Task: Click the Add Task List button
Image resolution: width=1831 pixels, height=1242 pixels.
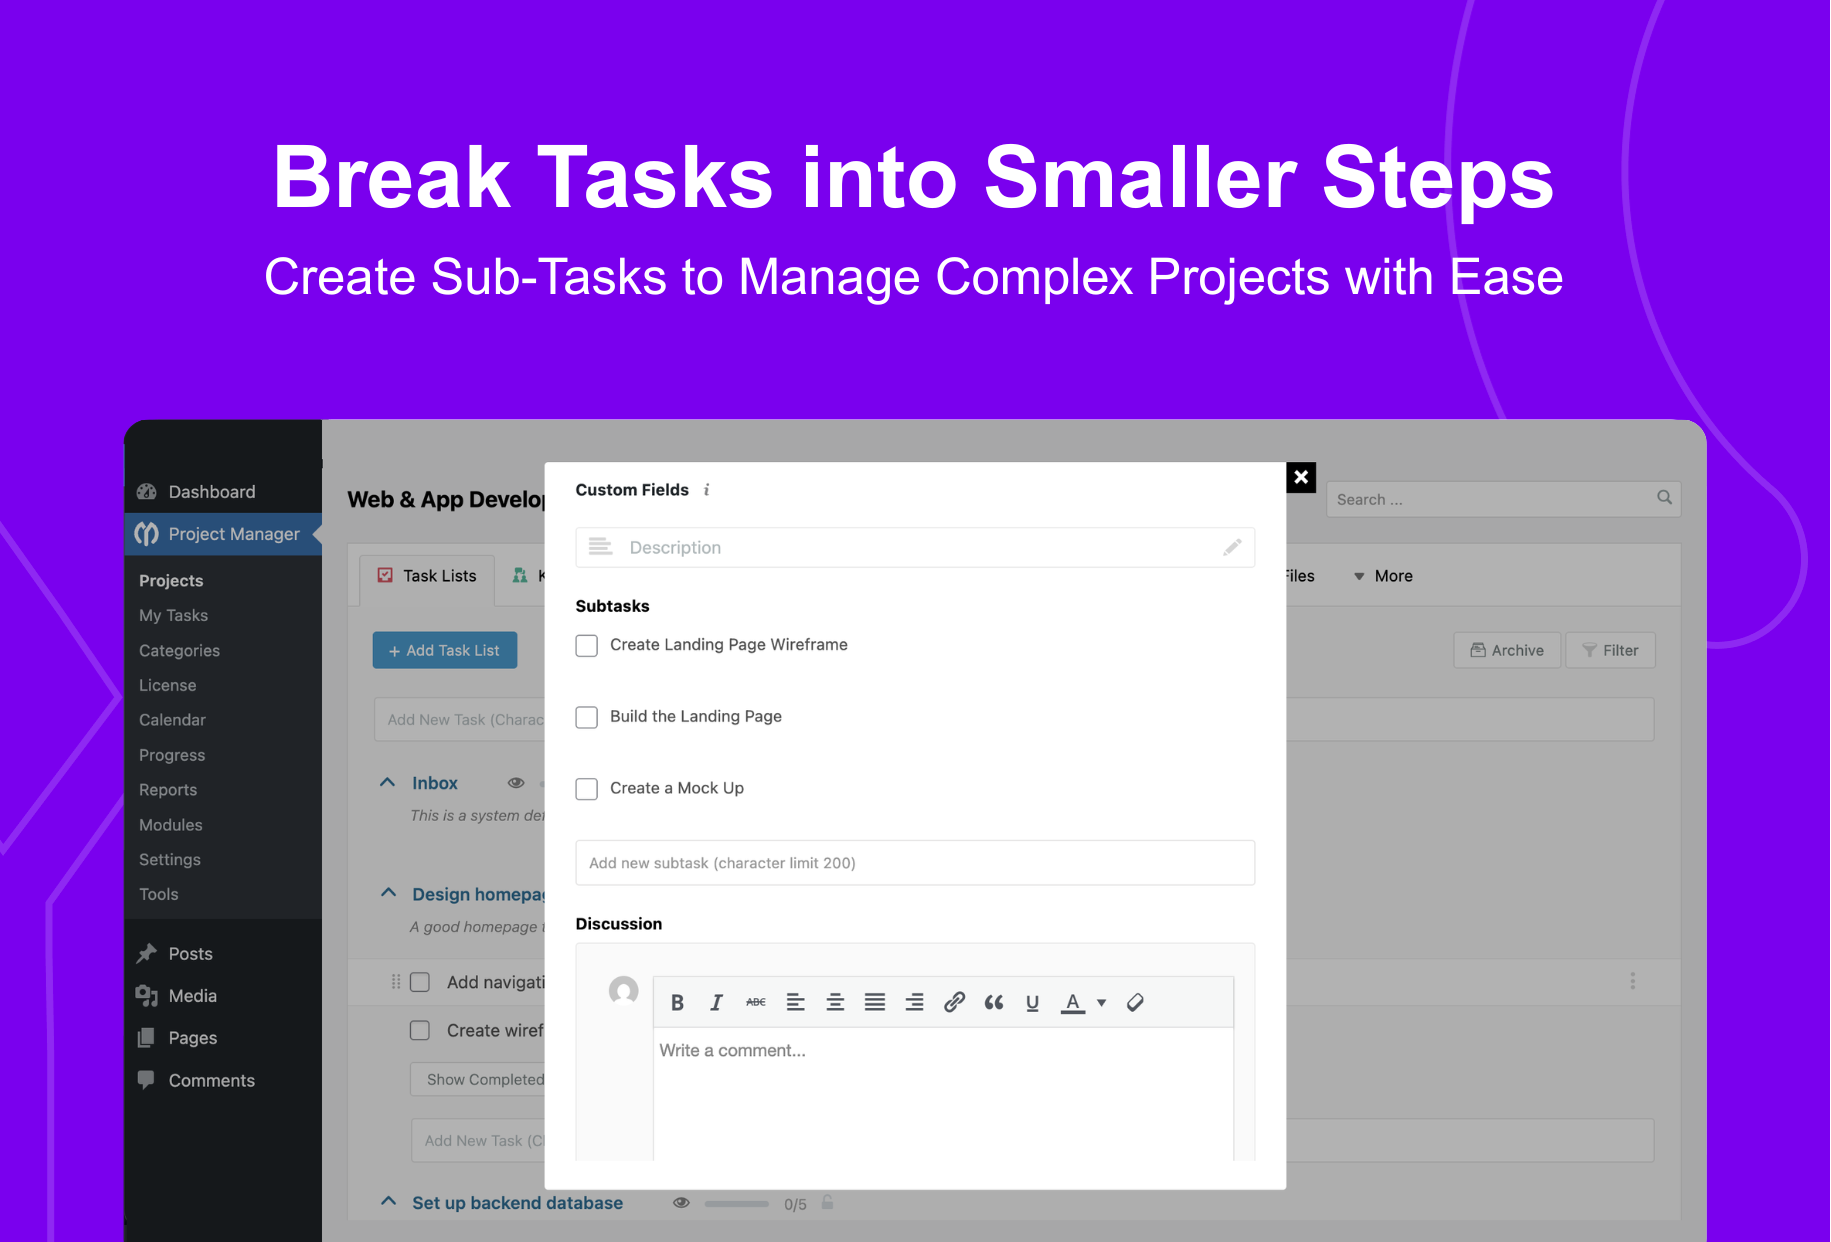Action: click(x=444, y=650)
